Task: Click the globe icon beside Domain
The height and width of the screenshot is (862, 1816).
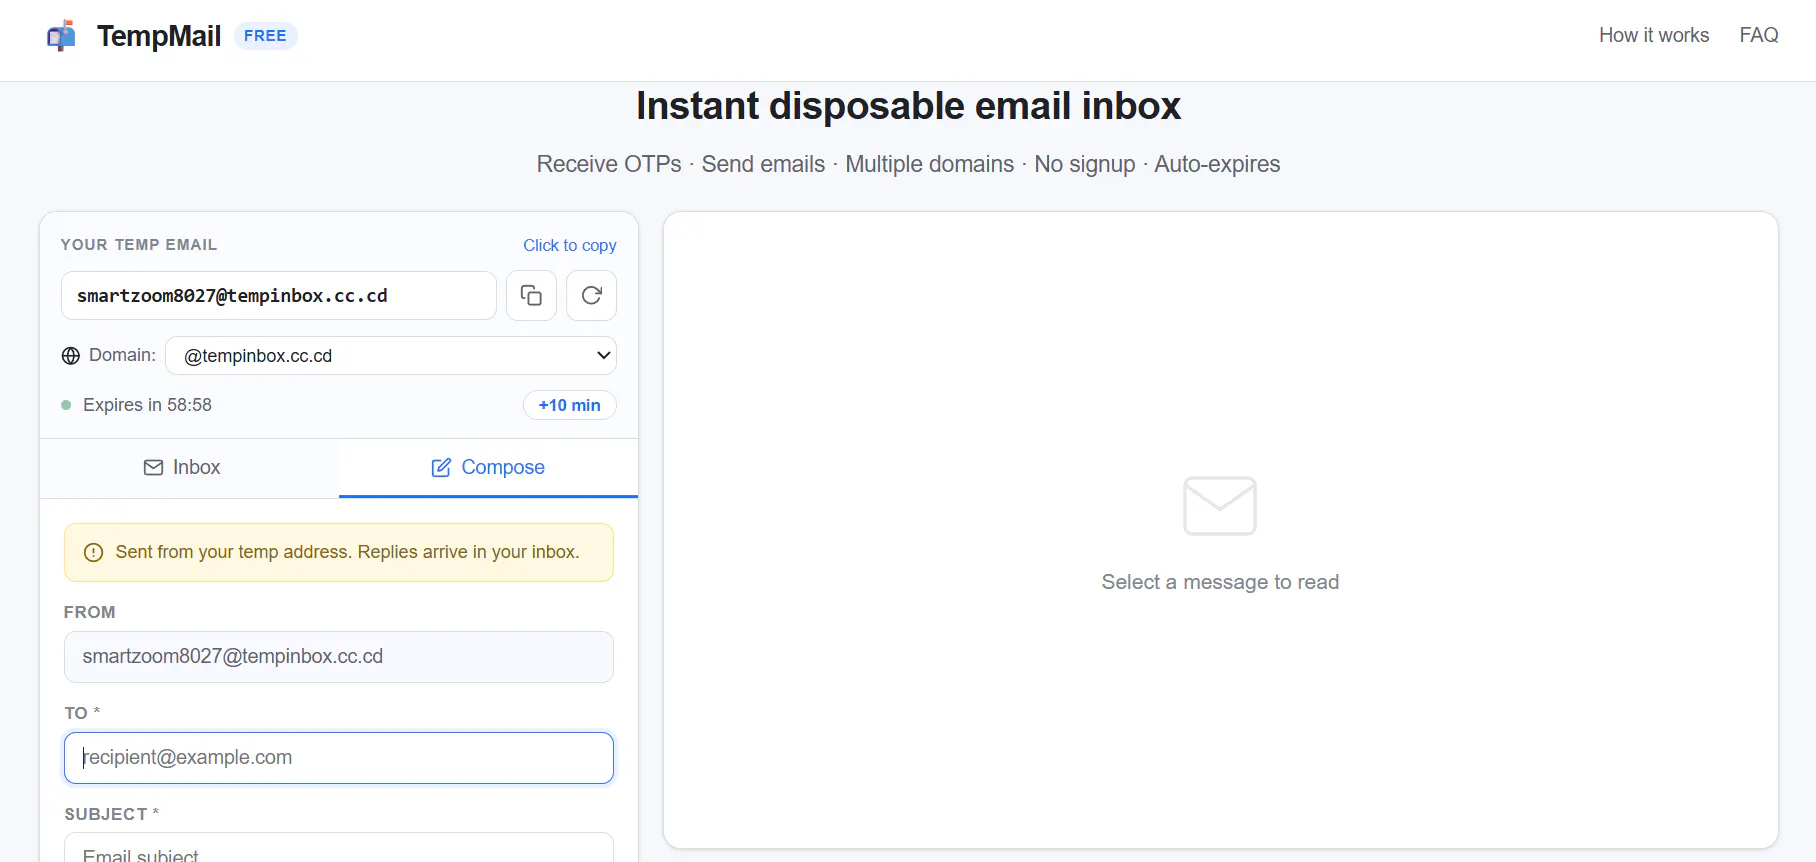Action: tap(71, 356)
